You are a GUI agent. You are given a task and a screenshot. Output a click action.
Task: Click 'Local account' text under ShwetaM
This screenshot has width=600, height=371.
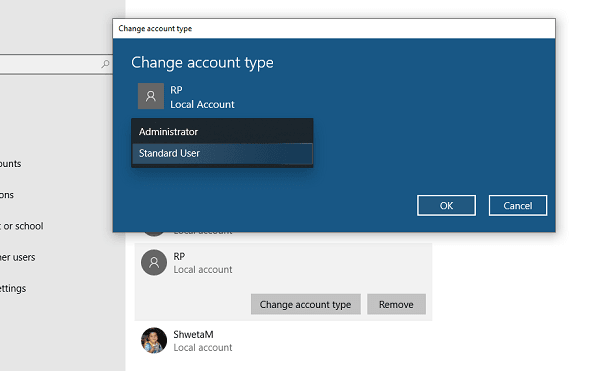pyautogui.click(x=203, y=347)
